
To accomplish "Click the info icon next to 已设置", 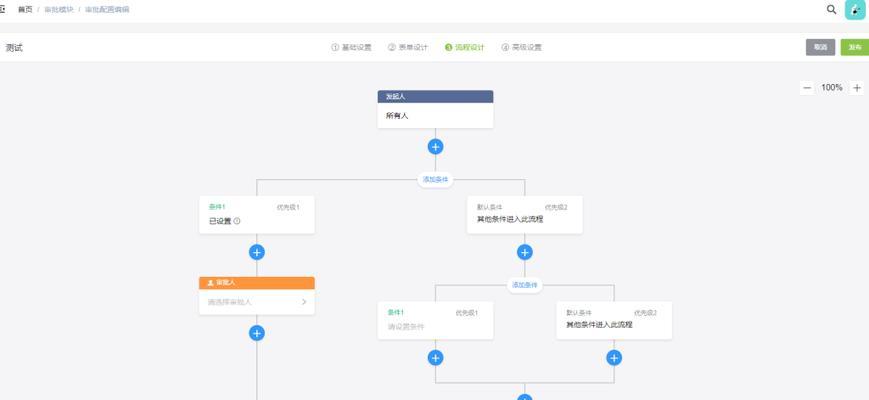I will coord(237,221).
